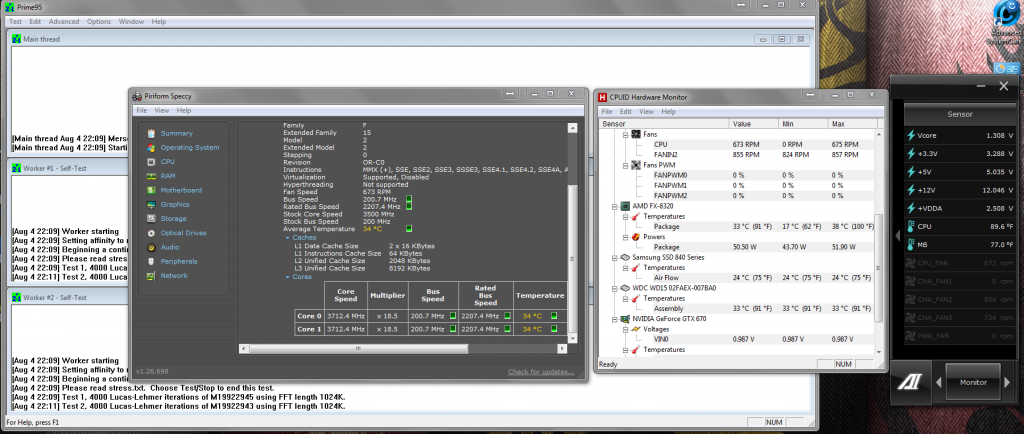Collapse the Samsung SSD 840 Series node

pos(613,256)
